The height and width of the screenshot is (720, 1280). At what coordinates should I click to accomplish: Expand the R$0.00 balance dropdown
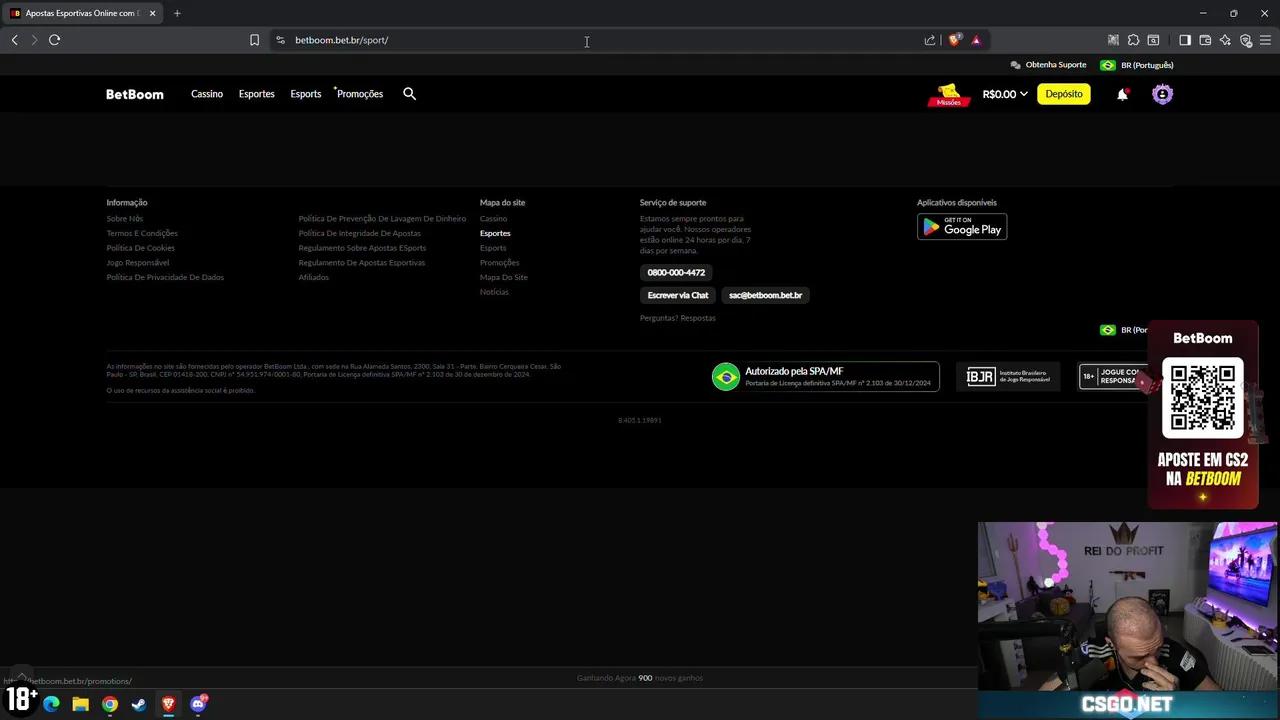(x=1003, y=93)
